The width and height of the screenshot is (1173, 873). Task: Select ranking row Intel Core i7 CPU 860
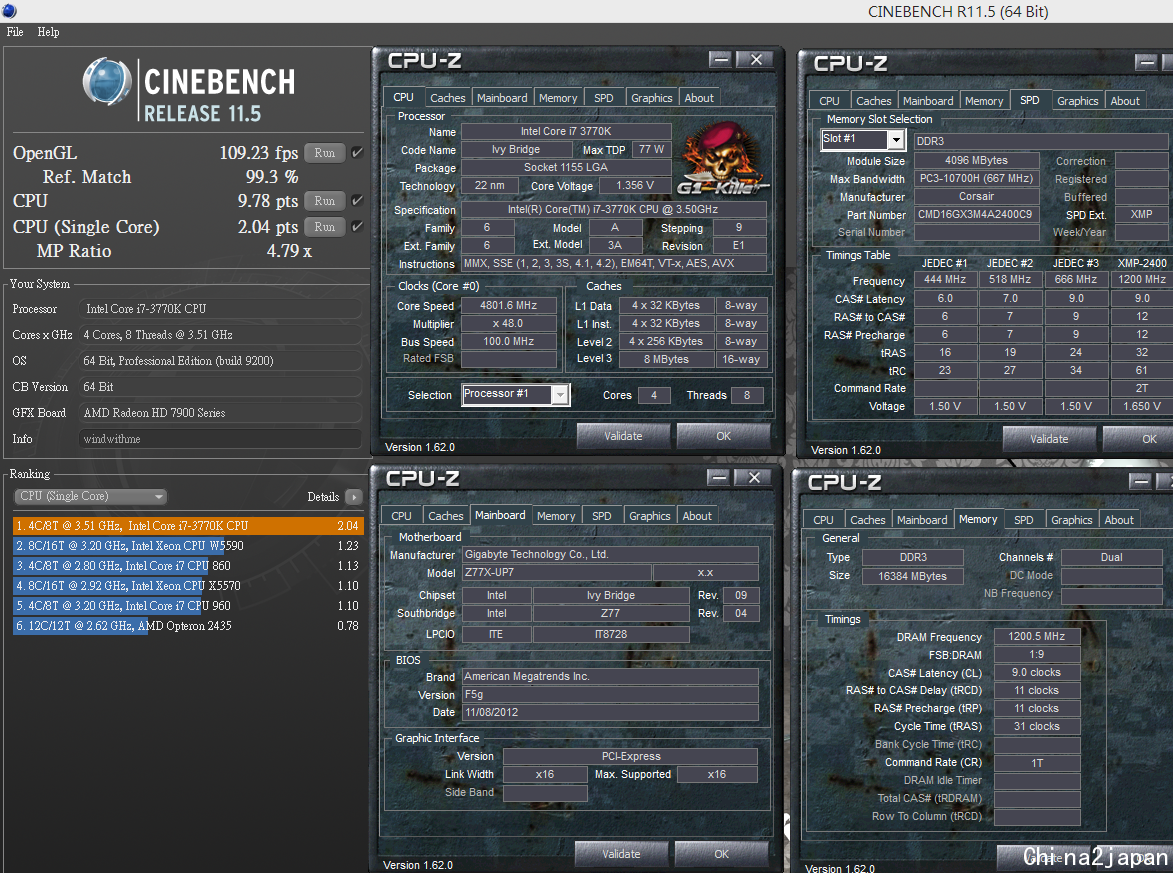pos(188,566)
